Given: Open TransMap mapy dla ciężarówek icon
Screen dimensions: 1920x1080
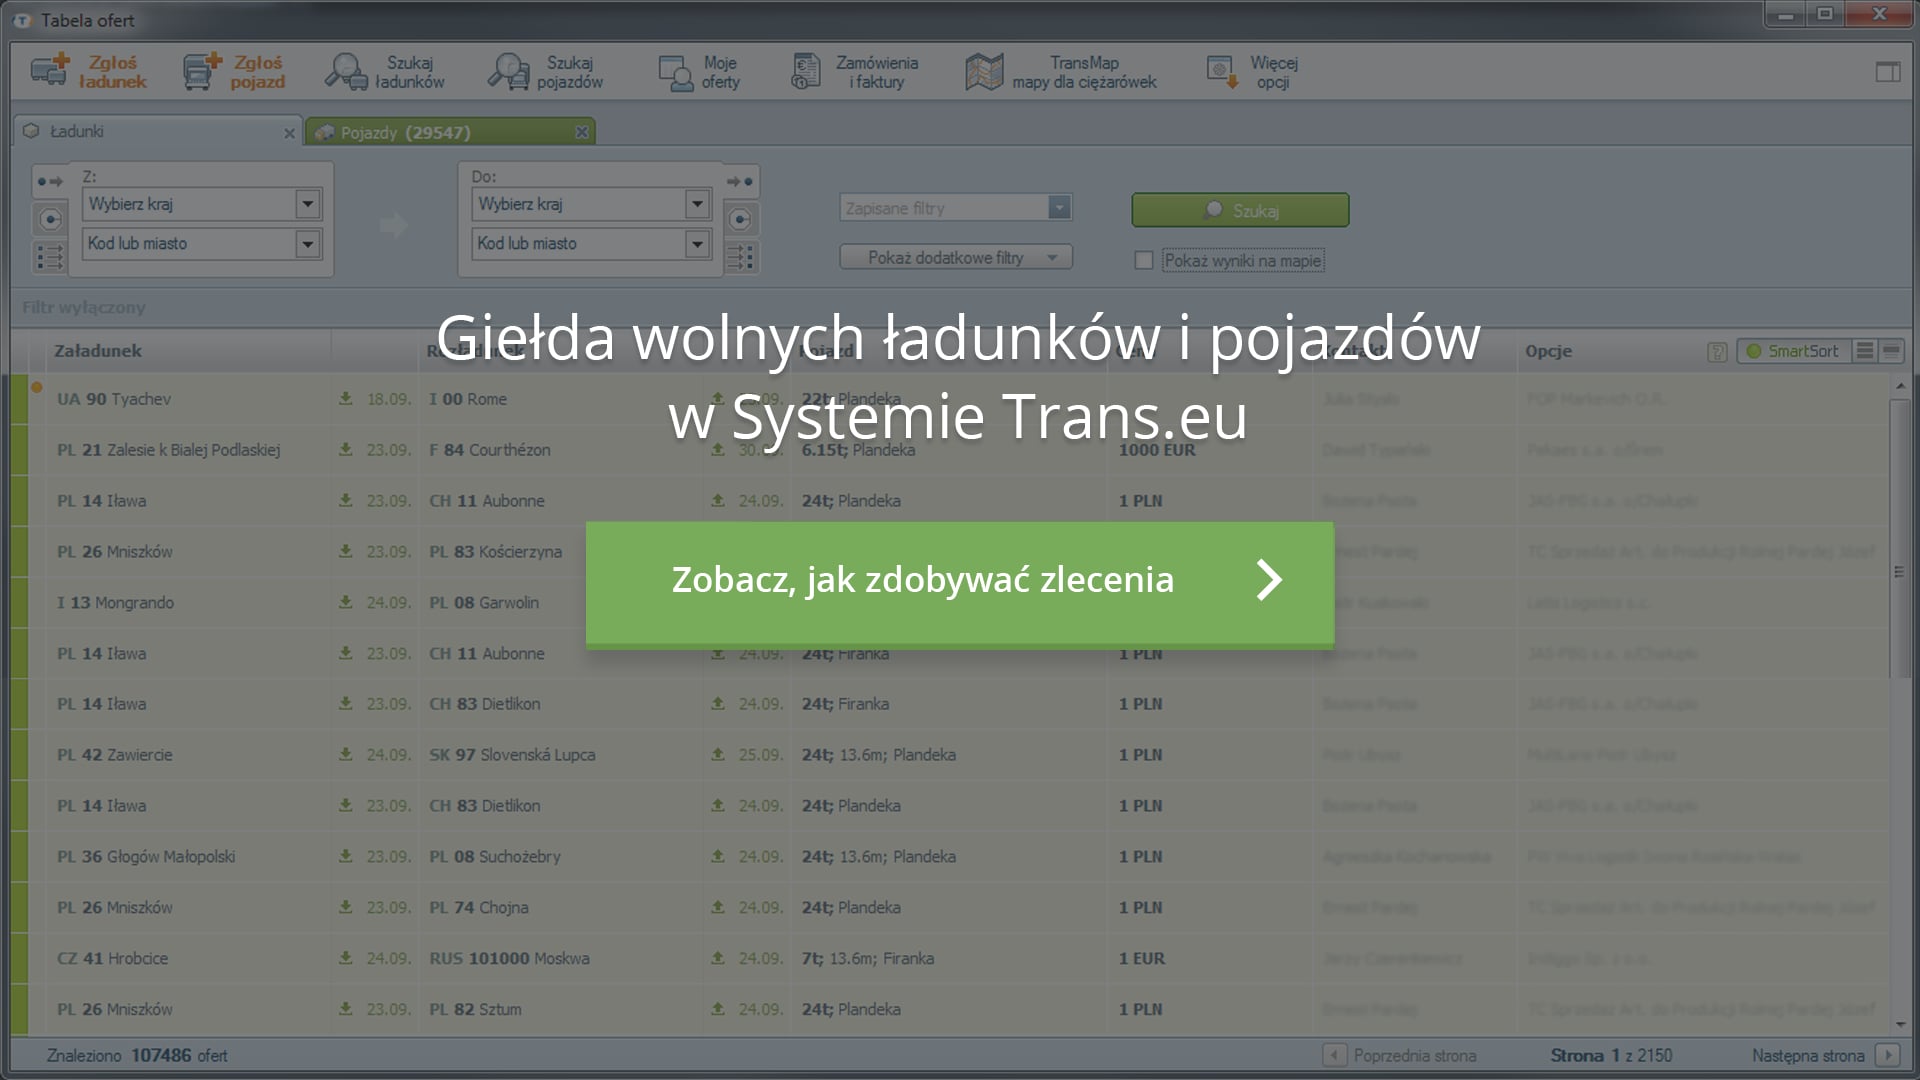Looking at the screenshot, I should pos(984,72).
